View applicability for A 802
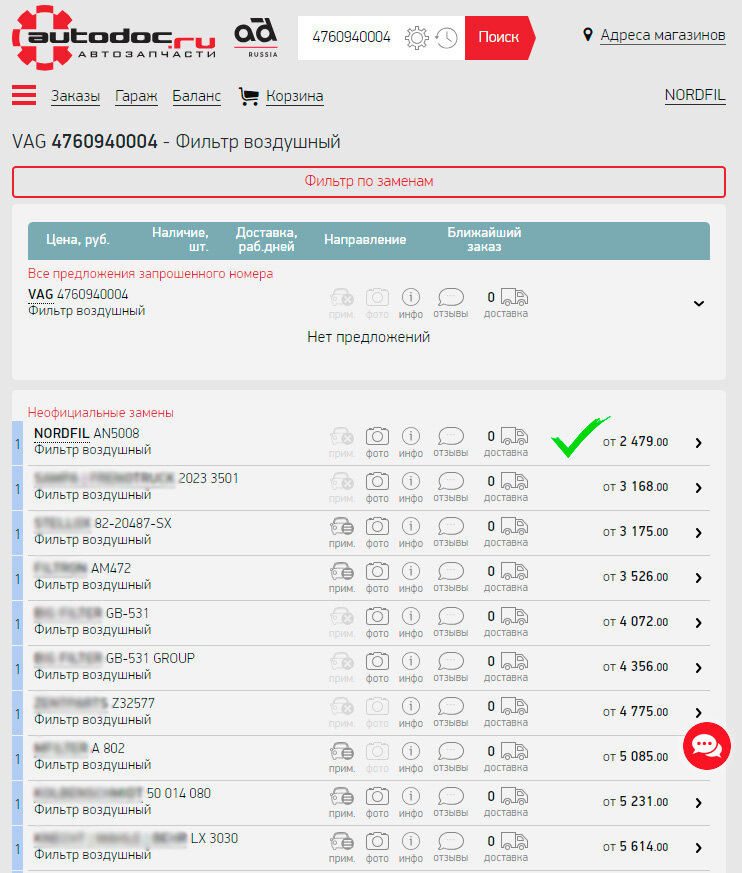Screen dimensions: 742x873 tap(342, 758)
